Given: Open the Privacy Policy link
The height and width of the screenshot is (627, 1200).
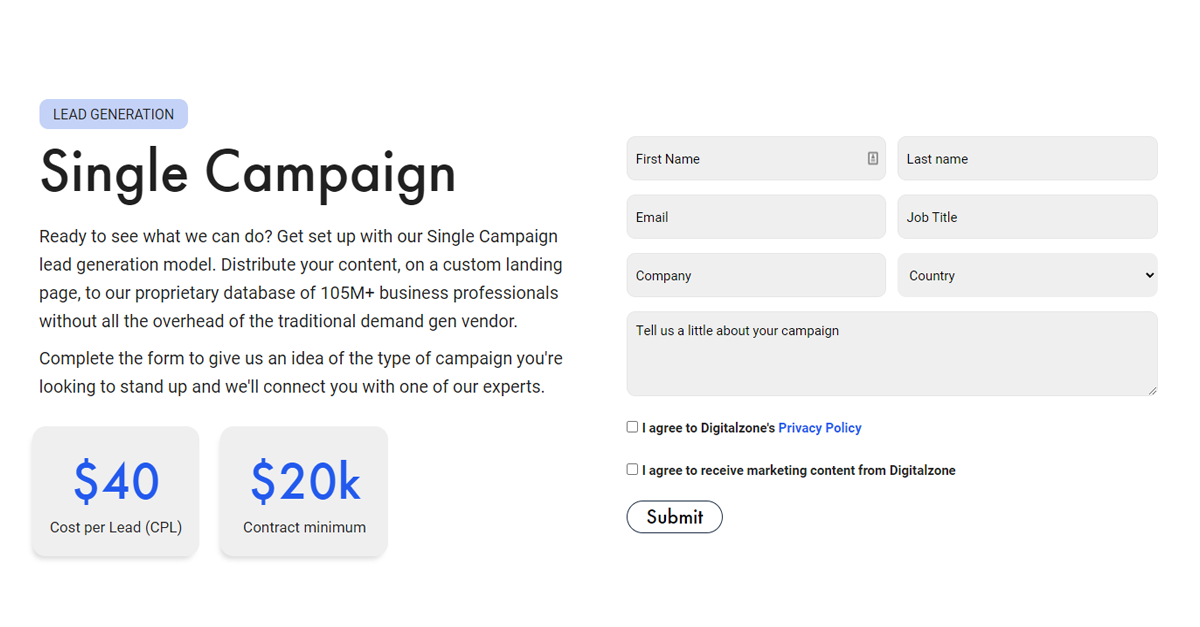Looking at the screenshot, I should 819,427.
